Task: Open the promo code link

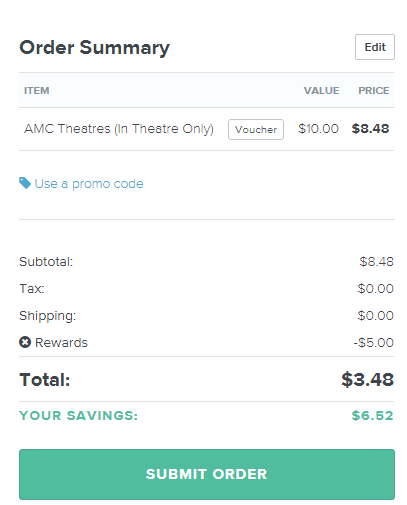Action: tap(89, 184)
